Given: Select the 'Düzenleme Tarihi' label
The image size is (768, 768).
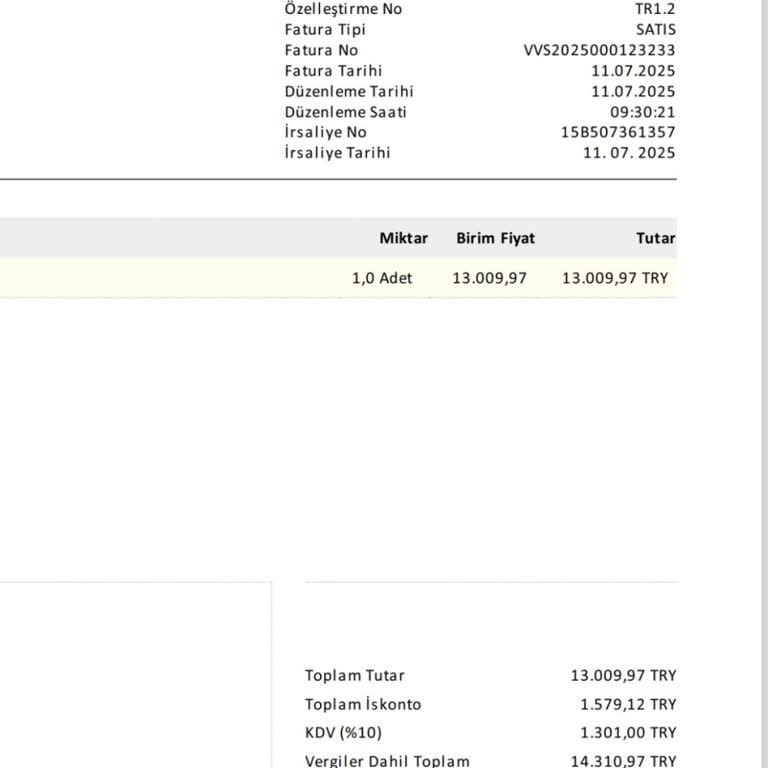Looking at the screenshot, I should (349, 92).
